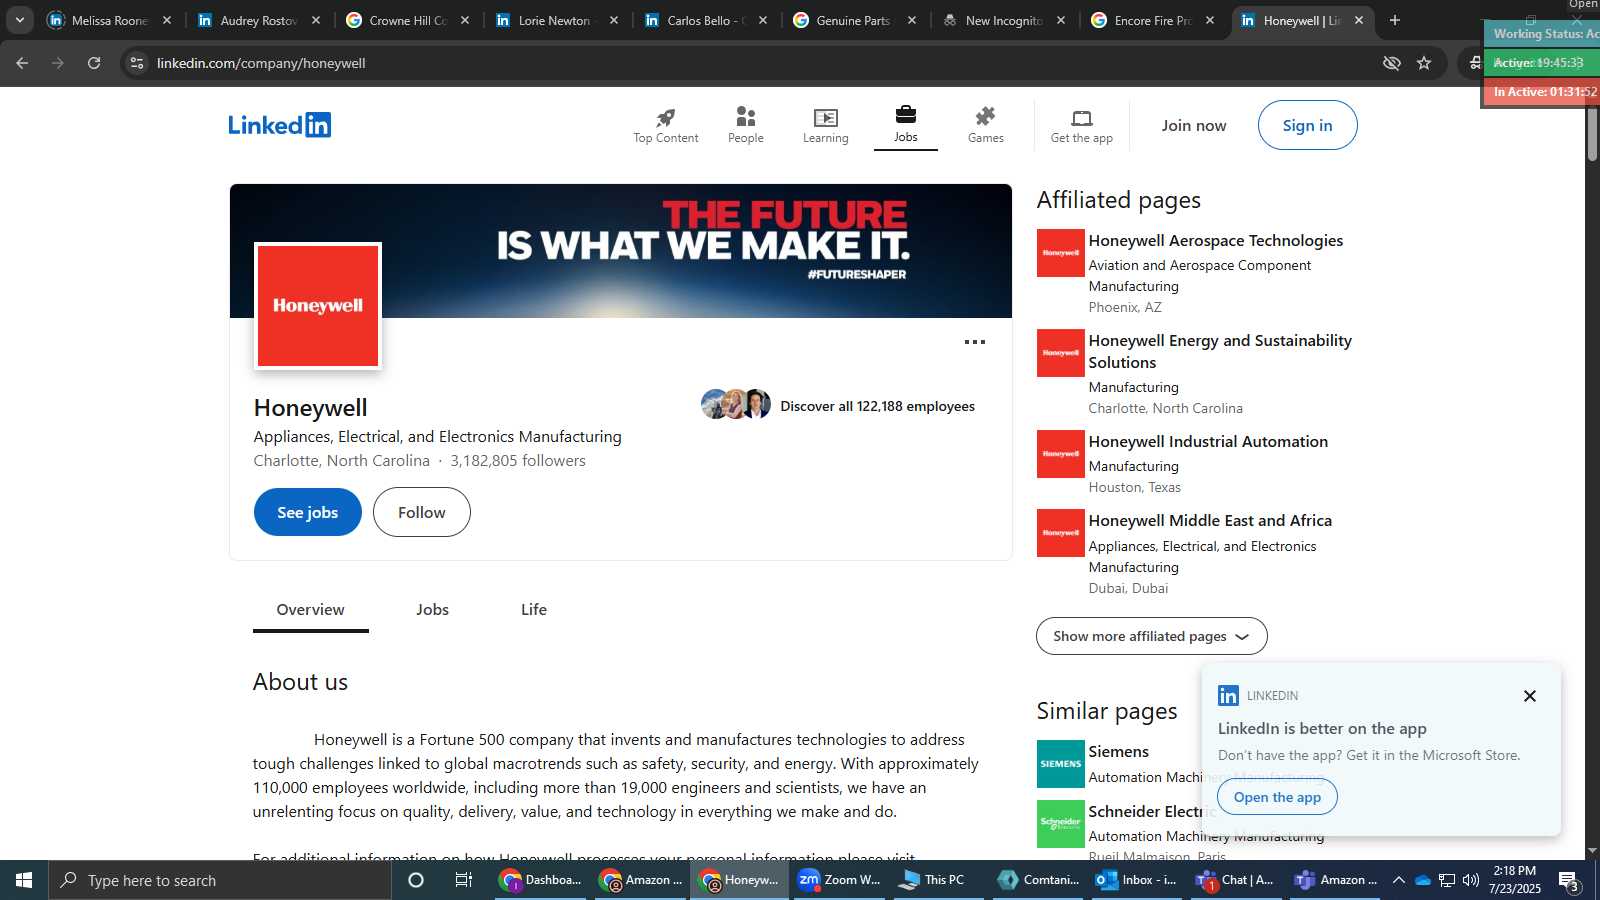Click the browser back arrow
Viewport: 1600px width, 900px height.
[22, 63]
